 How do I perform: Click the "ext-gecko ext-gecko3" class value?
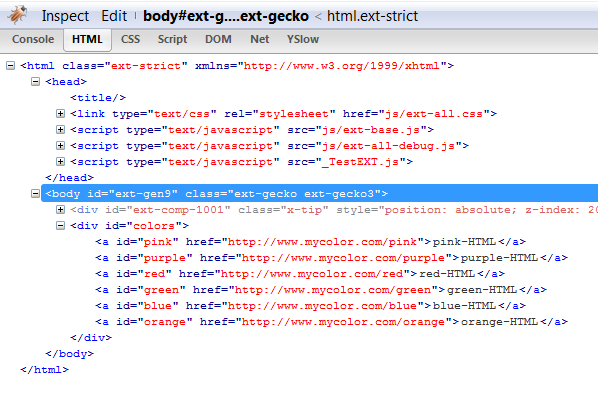tap(304, 194)
